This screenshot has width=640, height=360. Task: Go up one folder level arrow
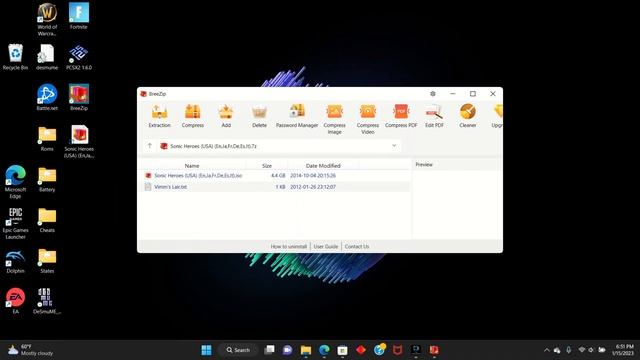[149, 146]
